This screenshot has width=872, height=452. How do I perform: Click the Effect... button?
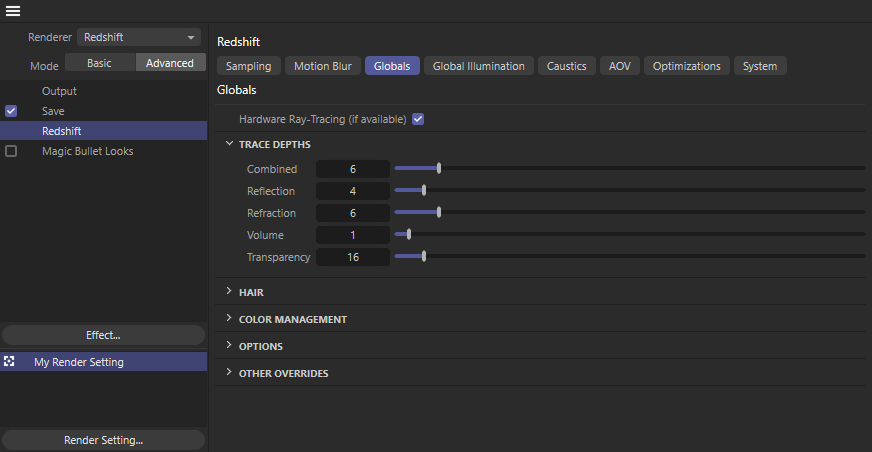[x=103, y=335]
